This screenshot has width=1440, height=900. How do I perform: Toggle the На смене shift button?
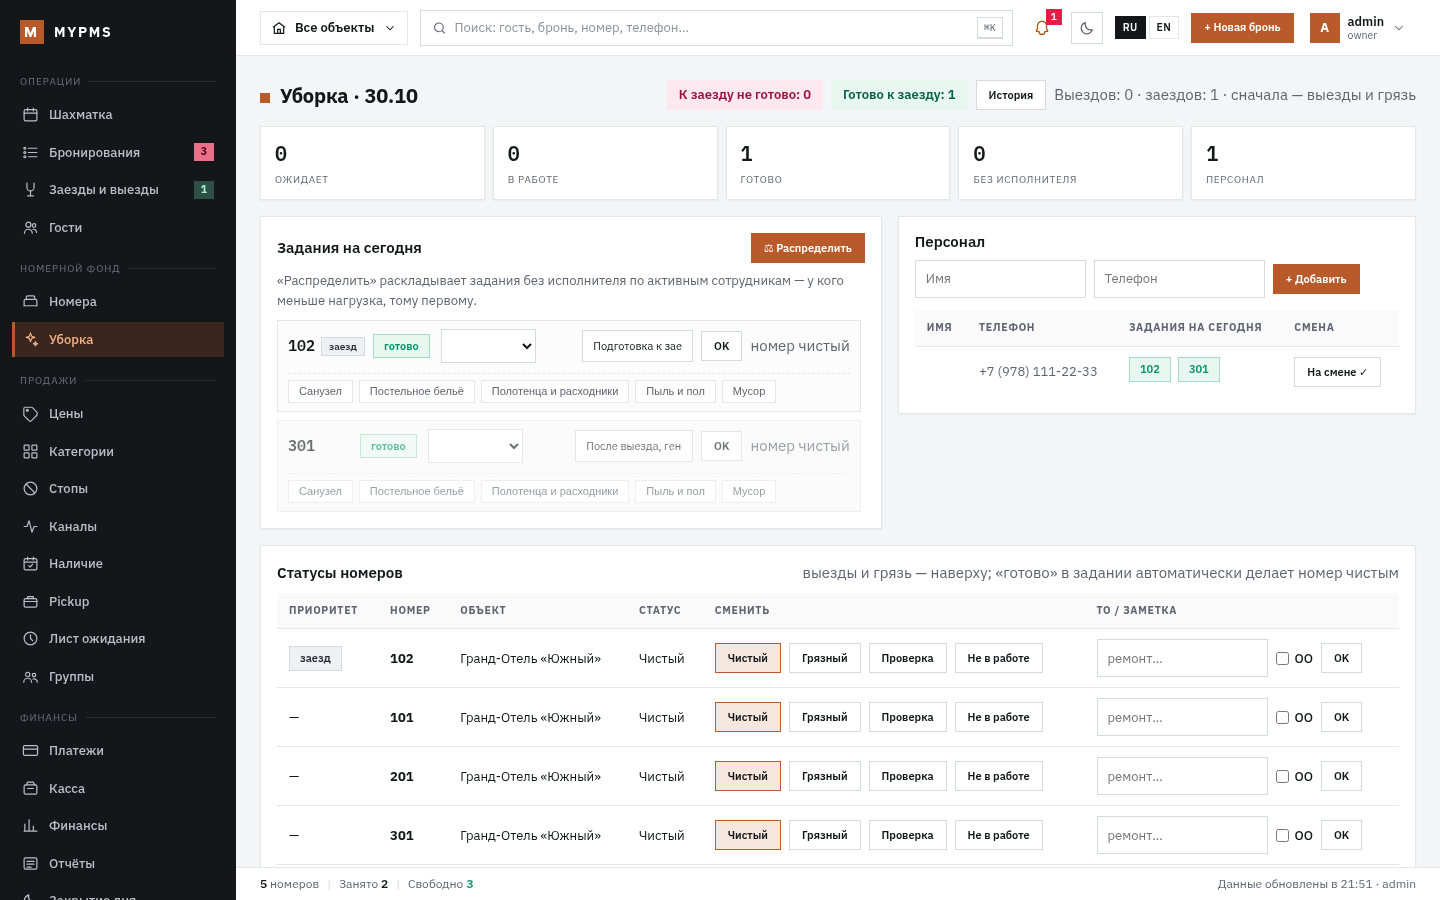[x=1337, y=372]
